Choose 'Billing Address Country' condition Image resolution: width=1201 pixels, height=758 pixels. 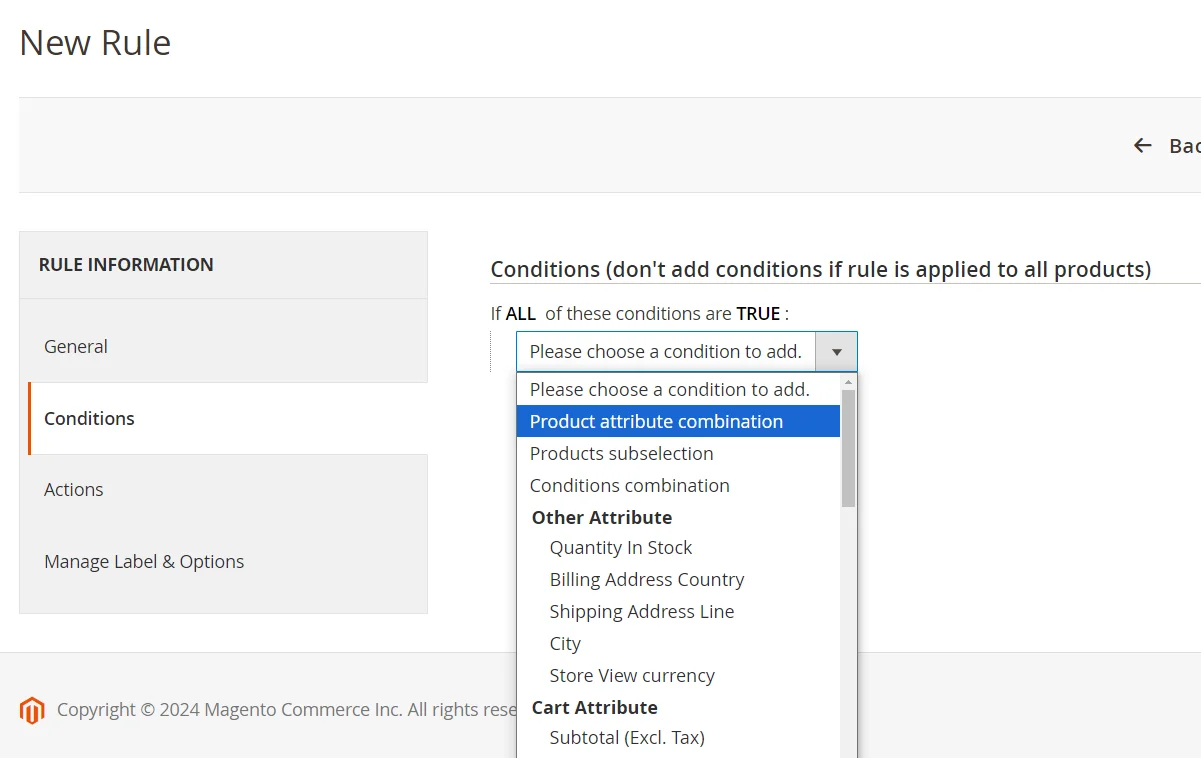[x=646, y=580]
